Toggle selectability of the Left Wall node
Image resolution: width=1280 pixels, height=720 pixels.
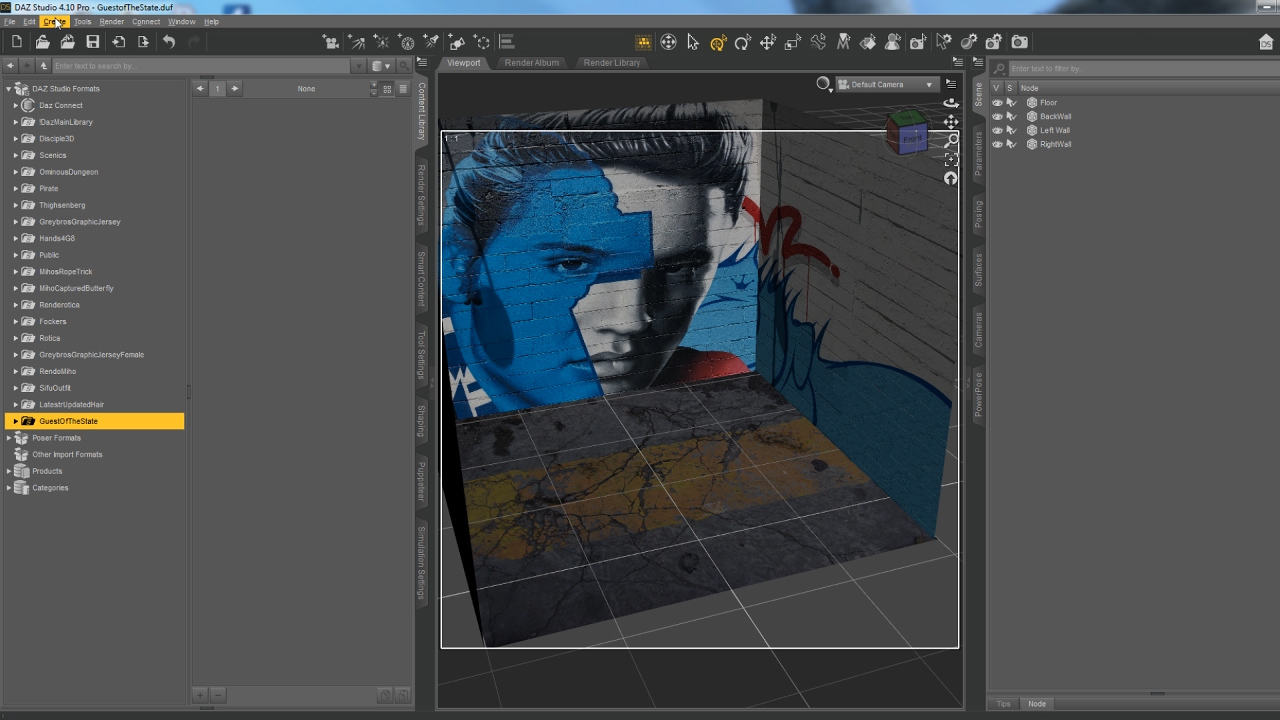point(1011,131)
